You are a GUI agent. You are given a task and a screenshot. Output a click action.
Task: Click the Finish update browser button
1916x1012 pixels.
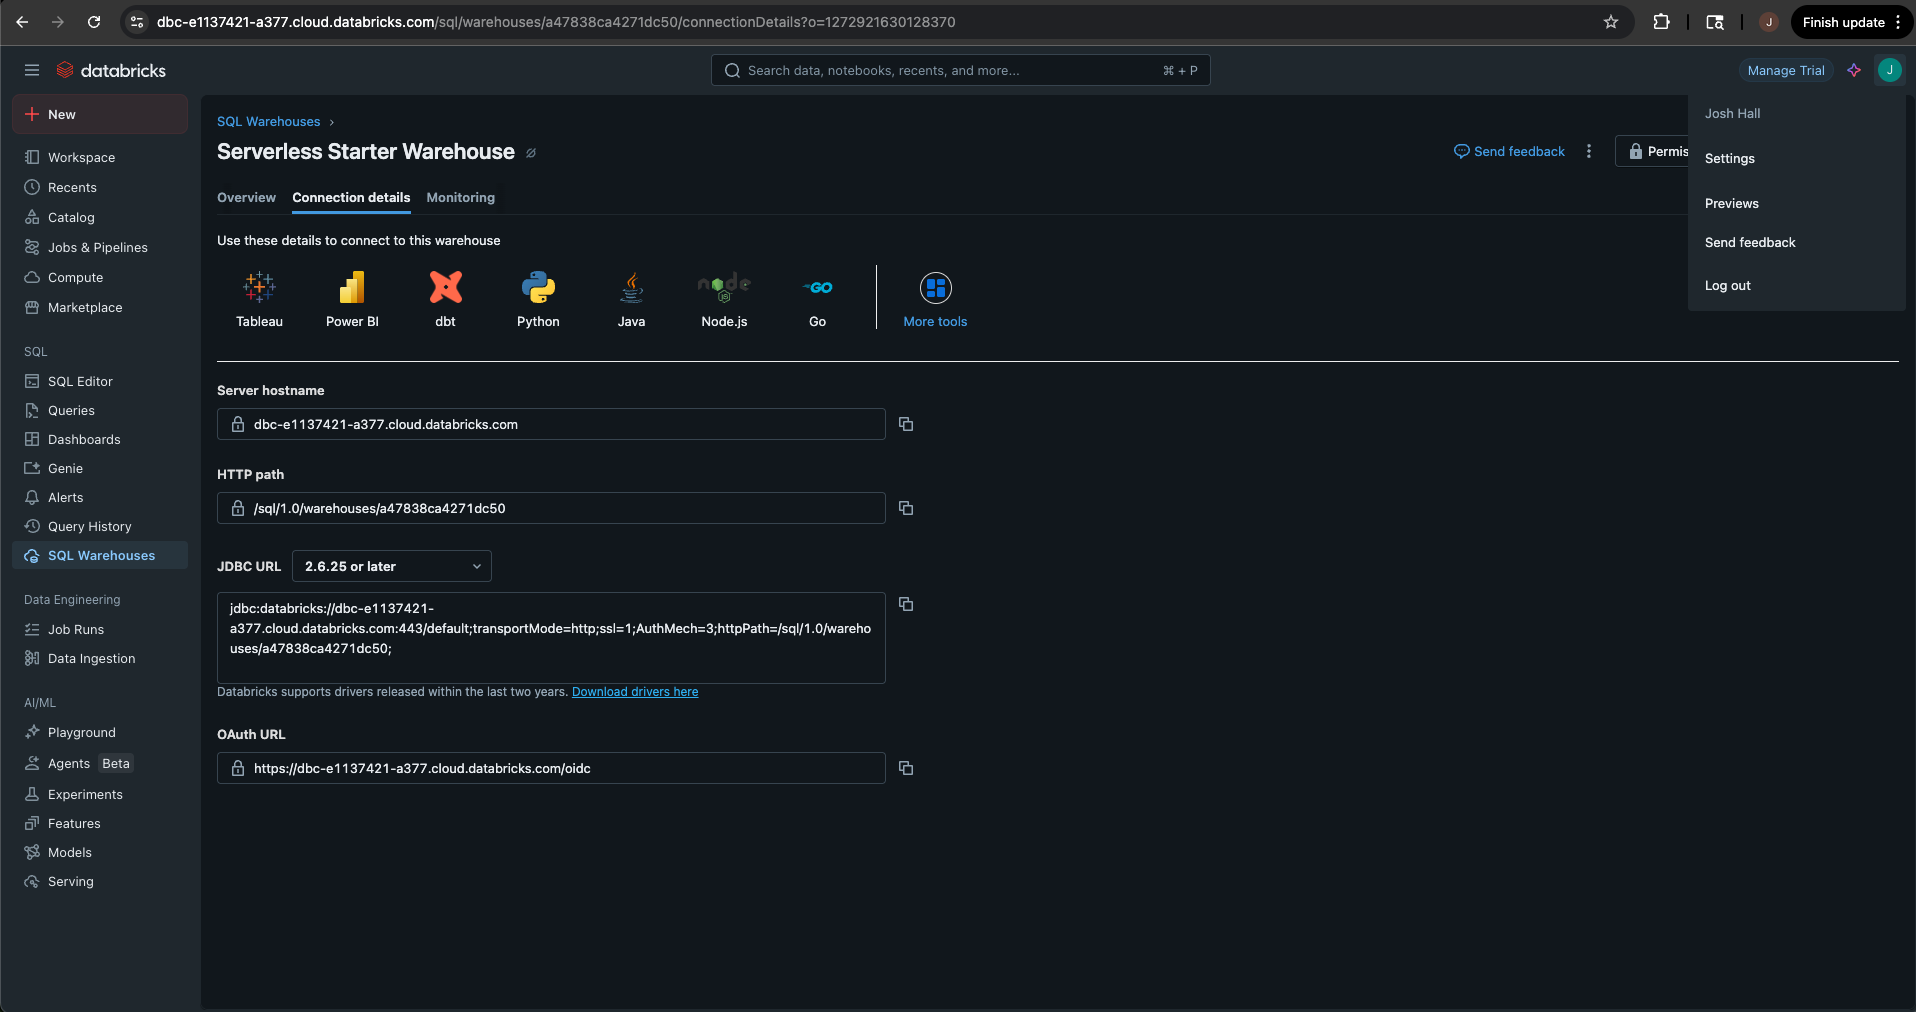click(x=1852, y=22)
